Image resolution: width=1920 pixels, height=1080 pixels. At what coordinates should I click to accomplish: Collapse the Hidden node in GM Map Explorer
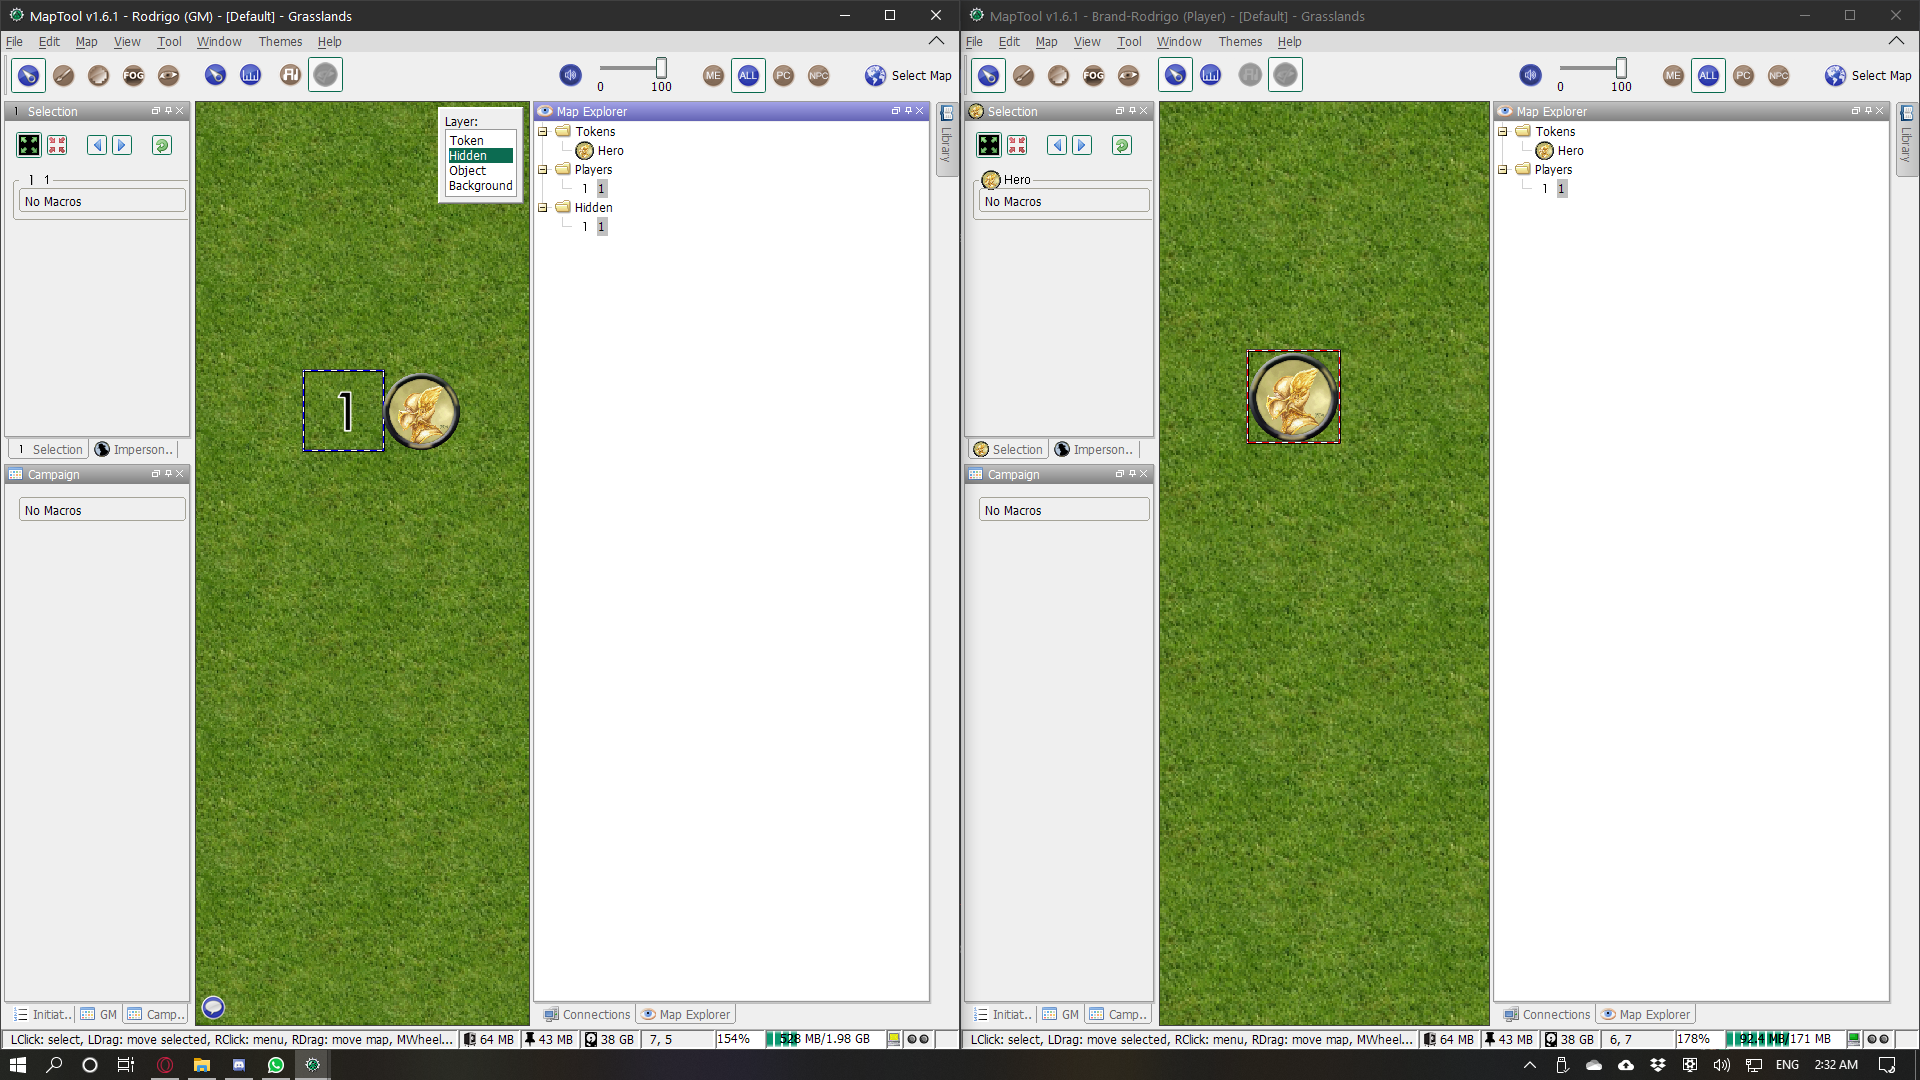[543, 207]
